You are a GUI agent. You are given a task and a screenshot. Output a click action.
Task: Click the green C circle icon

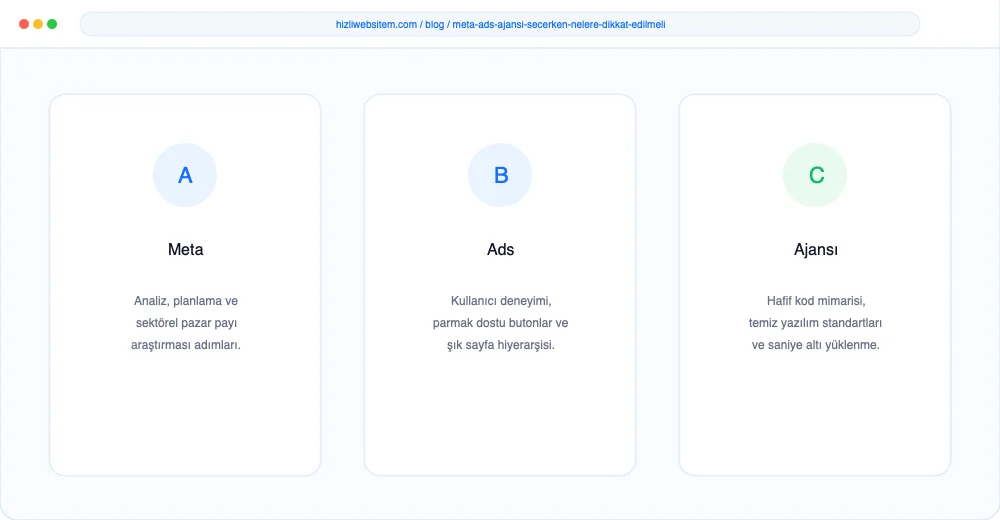(x=815, y=175)
